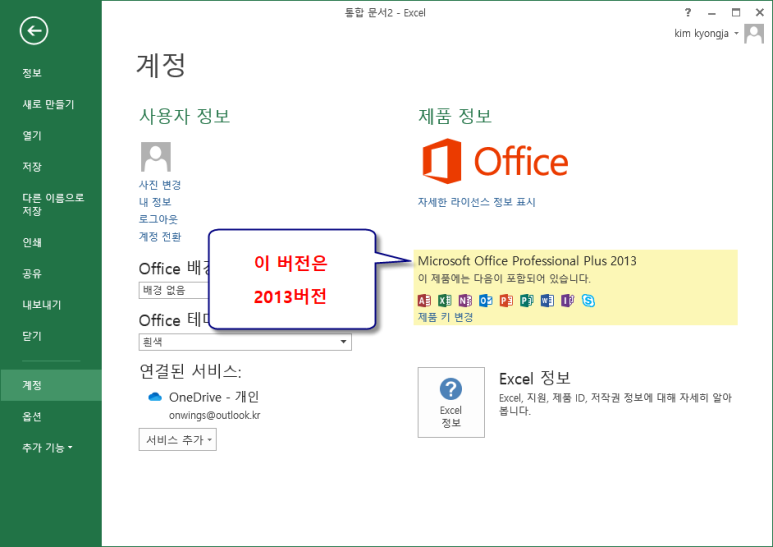Click the 사진 변경 link
The image size is (773, 547).
click(160, 185)
